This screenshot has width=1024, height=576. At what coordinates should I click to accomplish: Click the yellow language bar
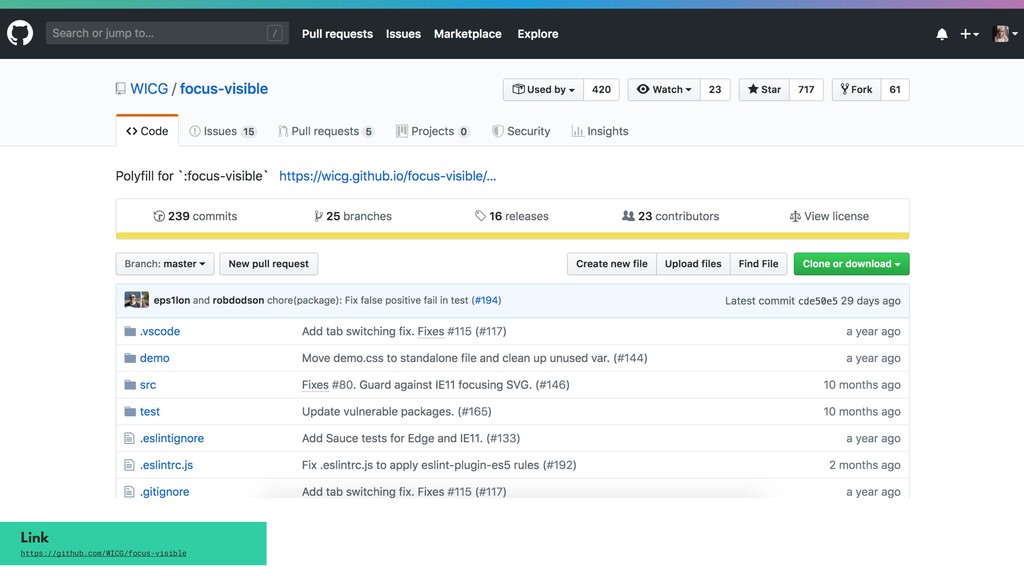[x=513, y=236]
